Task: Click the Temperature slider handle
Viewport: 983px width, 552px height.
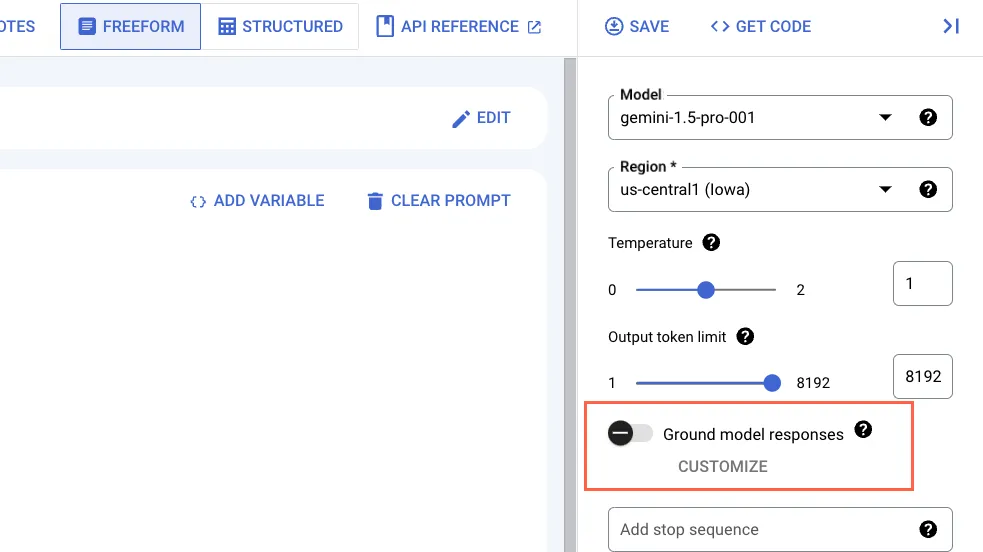Action: [x=706, y=290]
